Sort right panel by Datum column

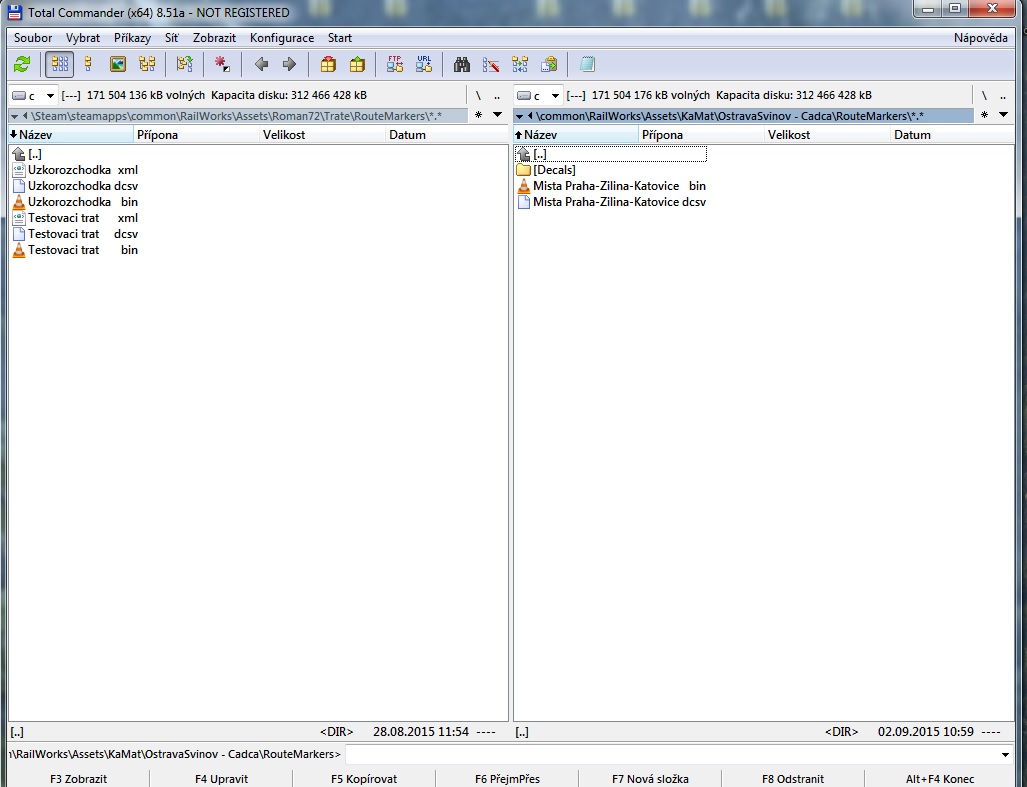point(952,135)
